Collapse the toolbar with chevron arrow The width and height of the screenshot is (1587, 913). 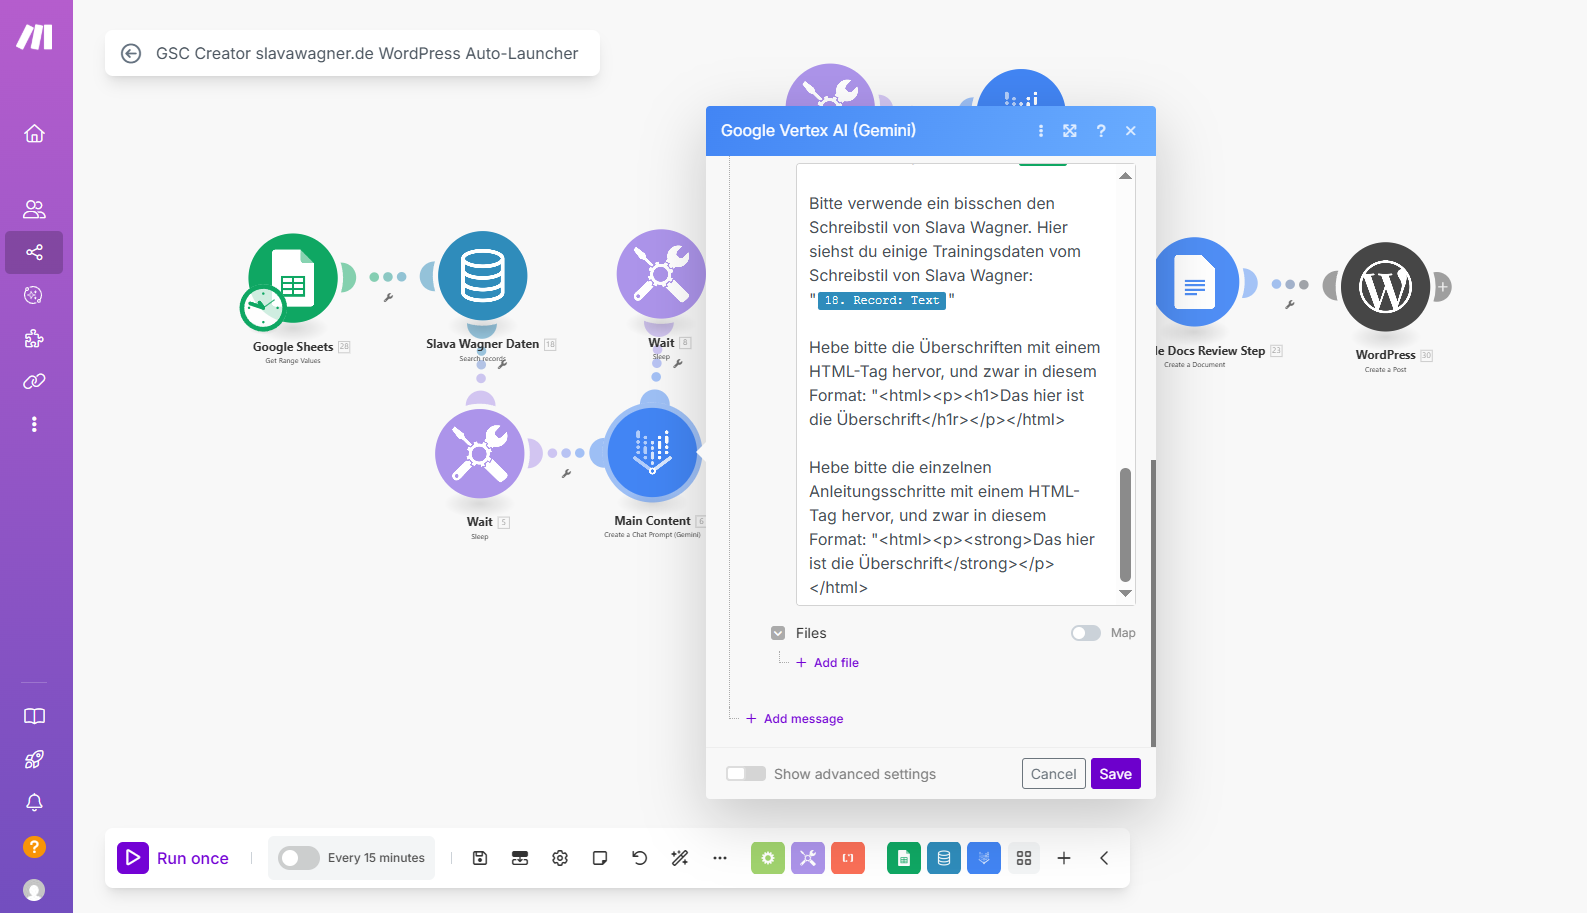(x=1104, y=858)
